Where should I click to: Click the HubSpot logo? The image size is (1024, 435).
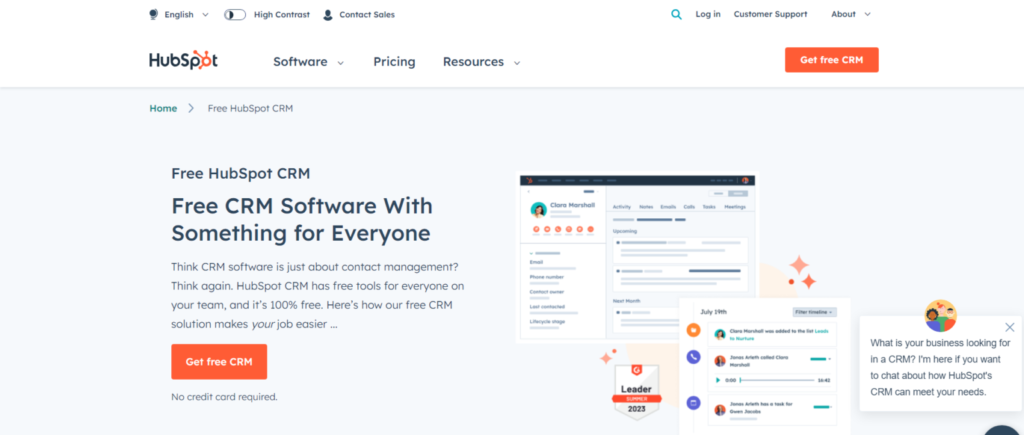click(x=184, y=60)
